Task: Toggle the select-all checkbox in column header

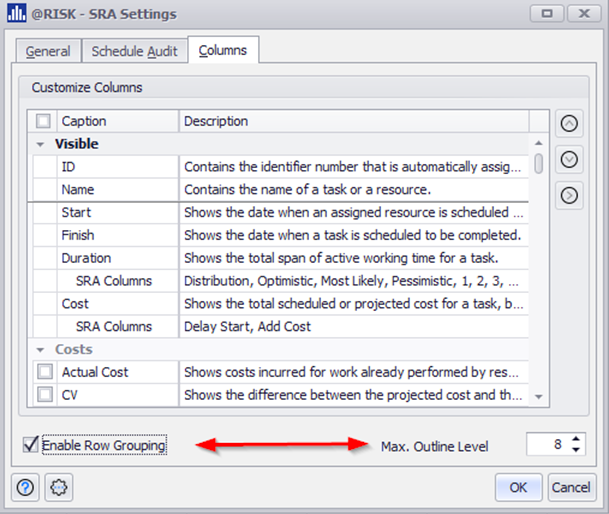Action: point(43,121)
